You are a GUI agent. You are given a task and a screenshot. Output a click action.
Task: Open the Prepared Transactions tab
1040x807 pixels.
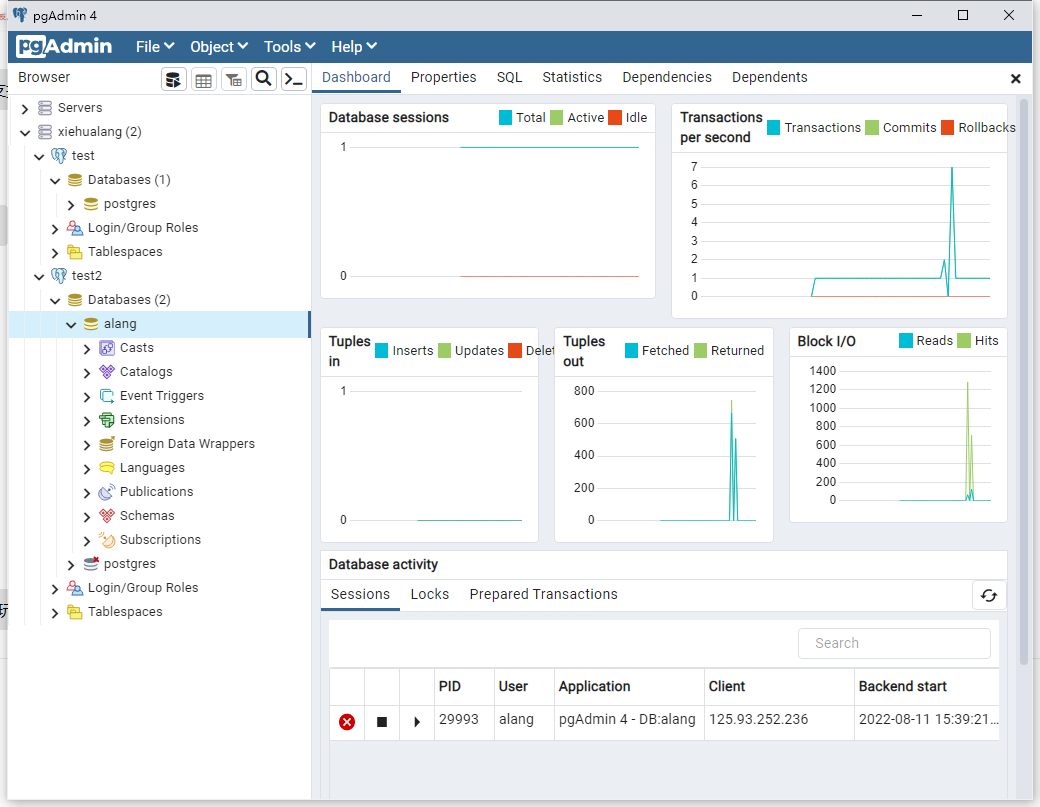[543, 594]
